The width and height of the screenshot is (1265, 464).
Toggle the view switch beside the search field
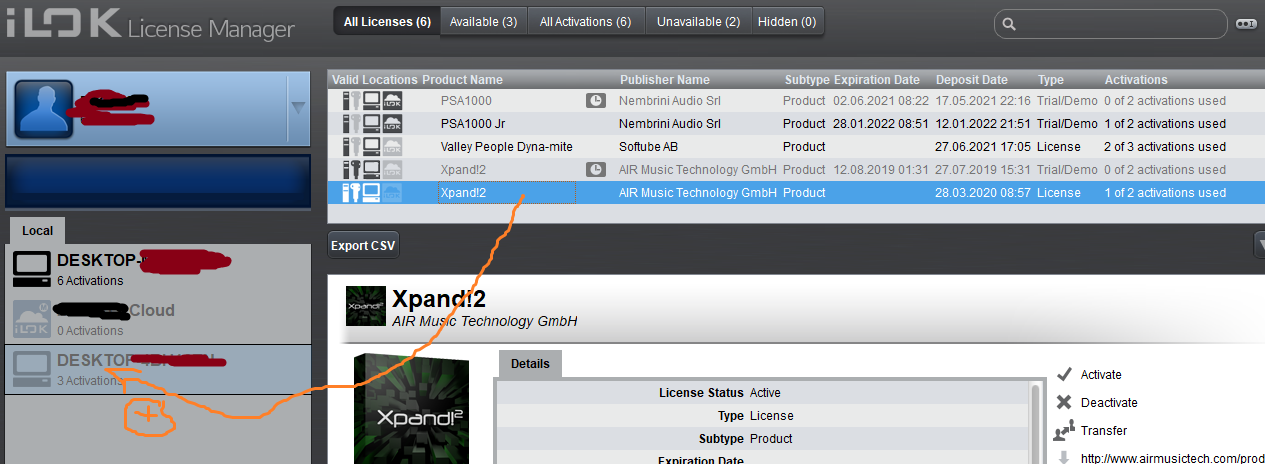[1246, 24]
